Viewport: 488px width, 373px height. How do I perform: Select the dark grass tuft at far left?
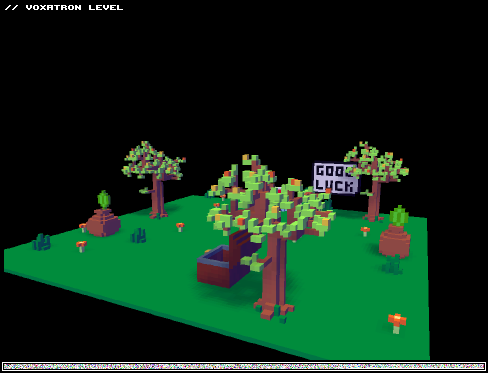click(x=42, y=242)
